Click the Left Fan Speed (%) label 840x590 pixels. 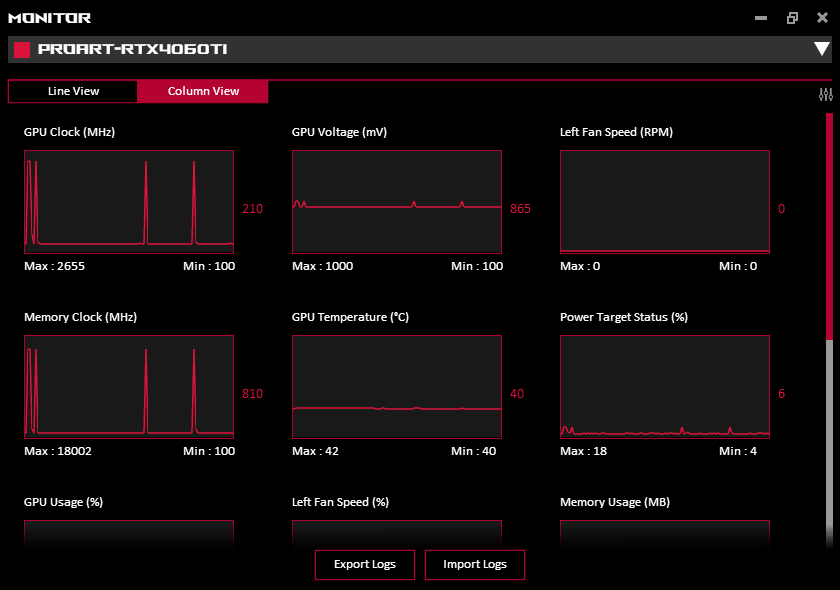[340, 502]
